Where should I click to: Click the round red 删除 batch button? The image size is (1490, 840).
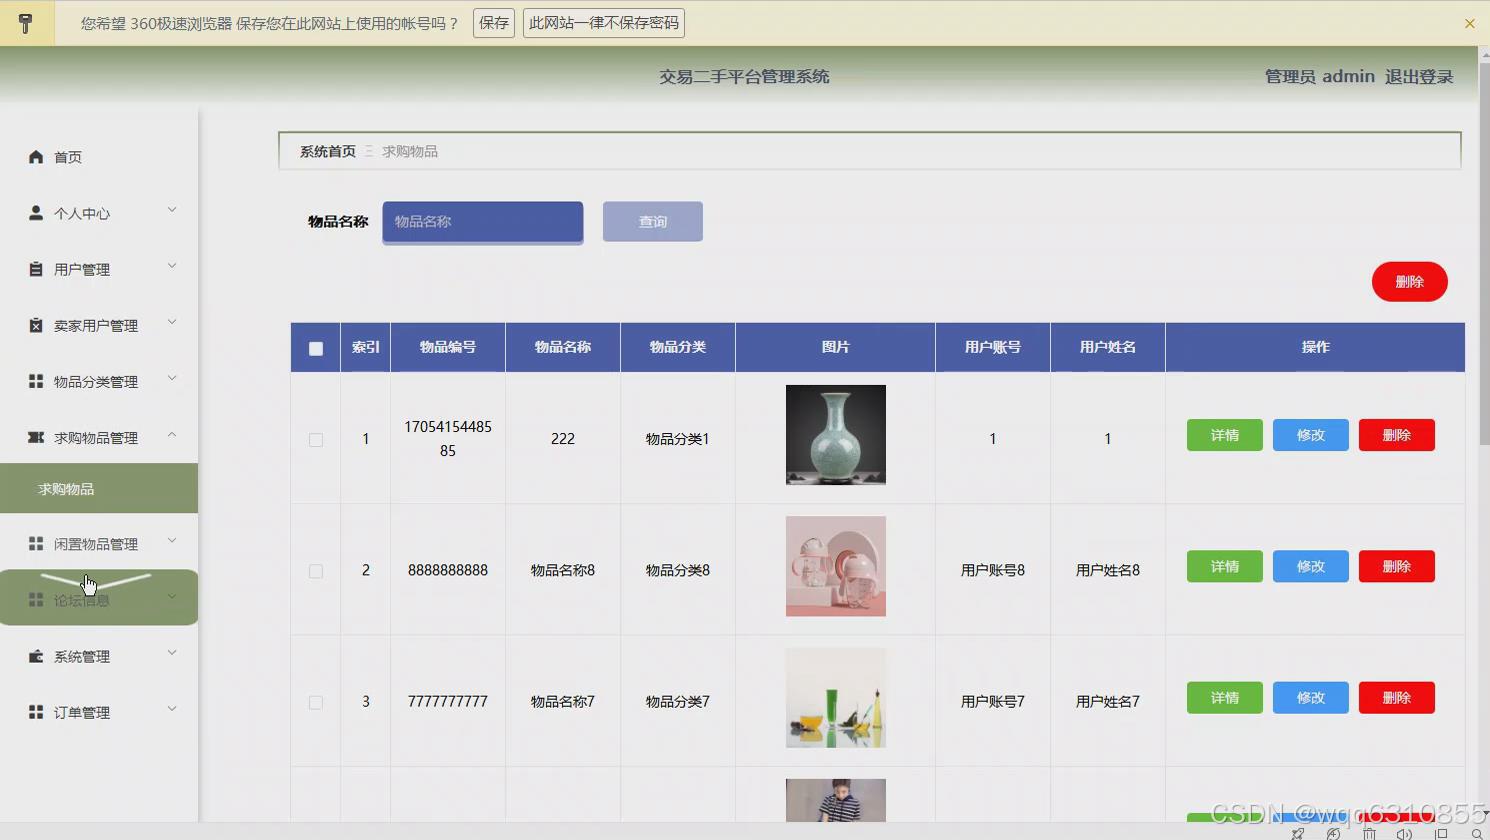(1410, 282)
